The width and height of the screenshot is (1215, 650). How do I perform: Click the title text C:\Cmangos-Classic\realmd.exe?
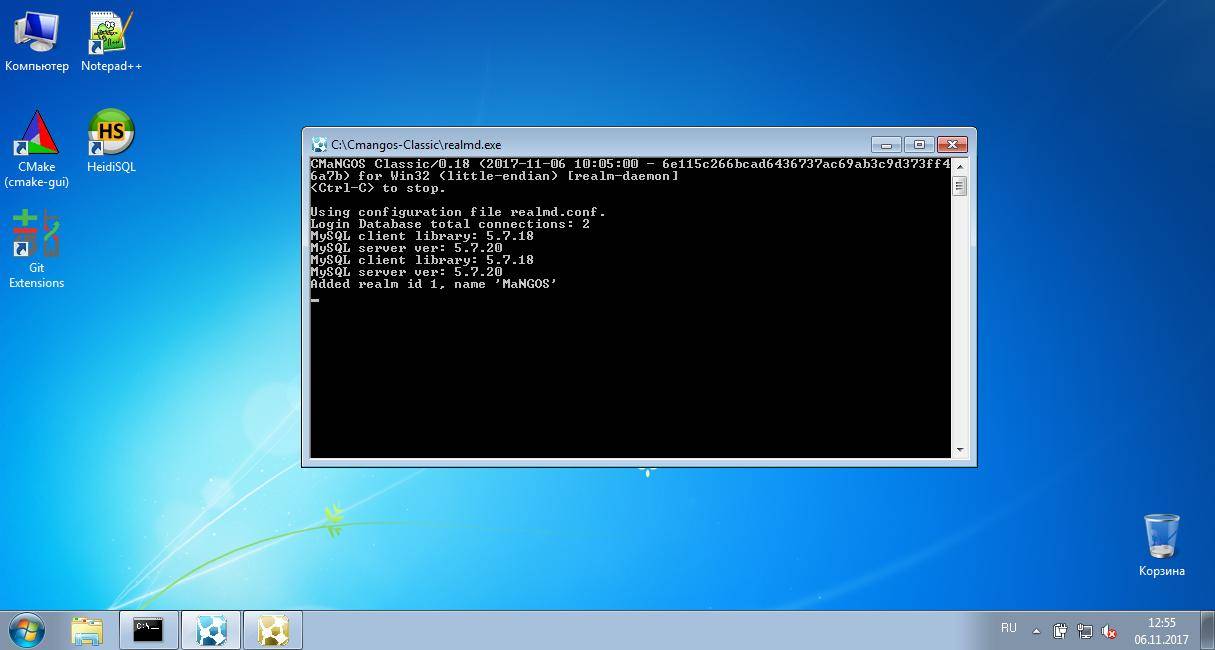[x=416, y=145]
